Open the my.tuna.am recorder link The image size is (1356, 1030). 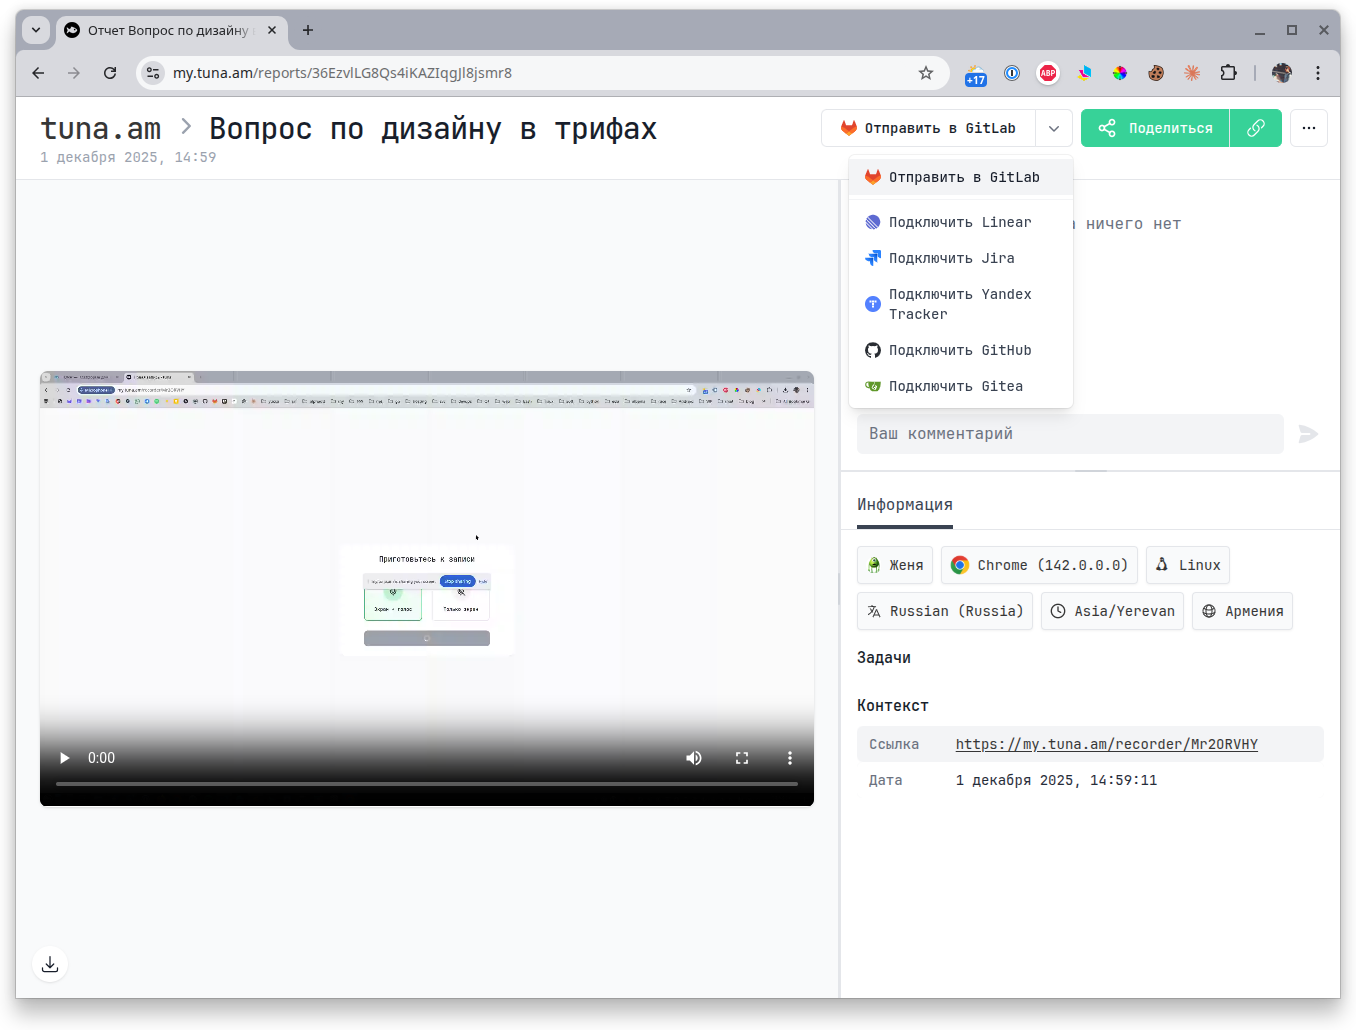tap(1106, 744)
